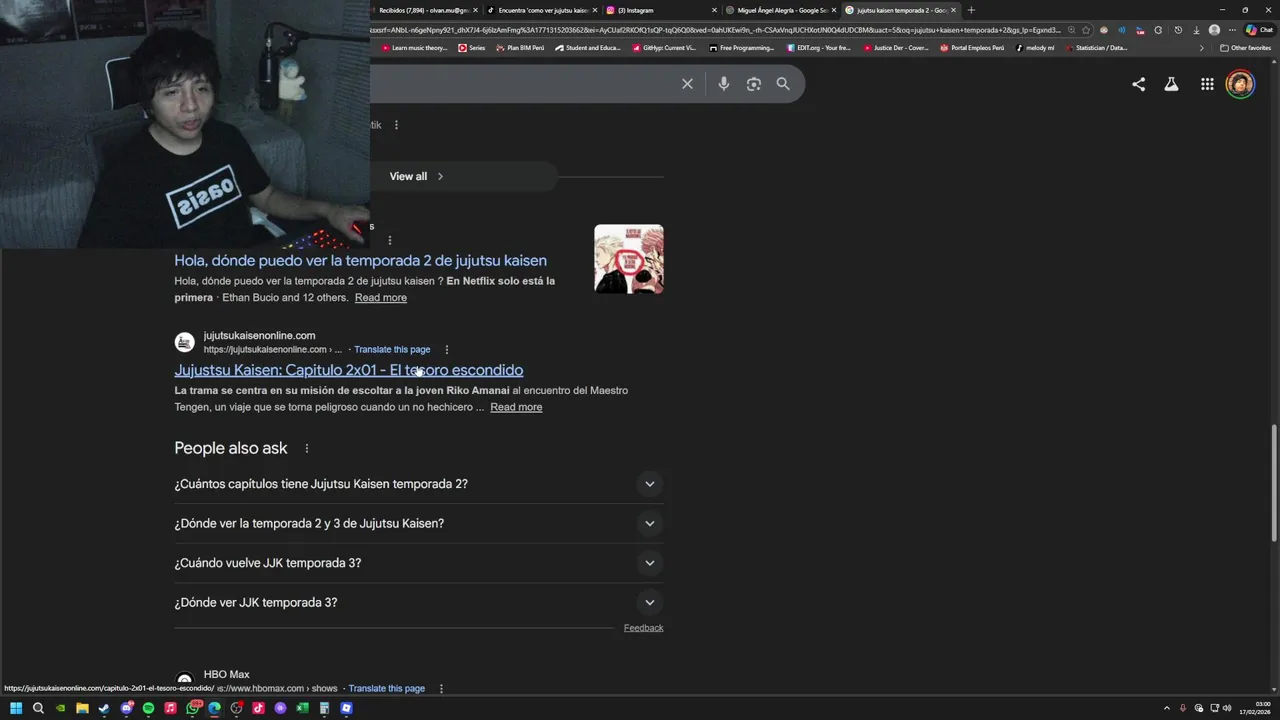Screen dimensions: 1280x720
Task: Click 'Read more' under Riko Amanai snippet
Action: [x=516, y=407]
